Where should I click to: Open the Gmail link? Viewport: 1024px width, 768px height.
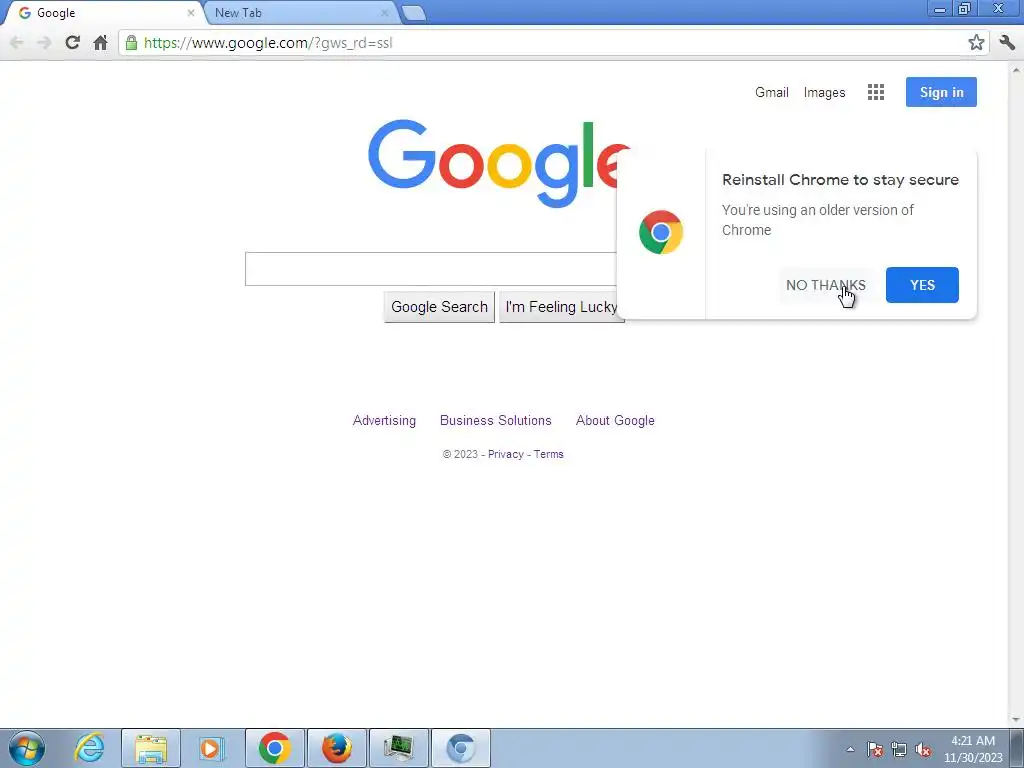coord(772,93)
